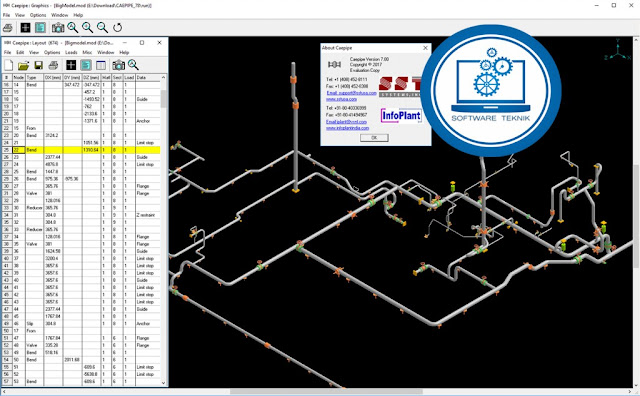
Task: Click Zoom All magnifier in Layout toolbar
Action: [133, 65]
